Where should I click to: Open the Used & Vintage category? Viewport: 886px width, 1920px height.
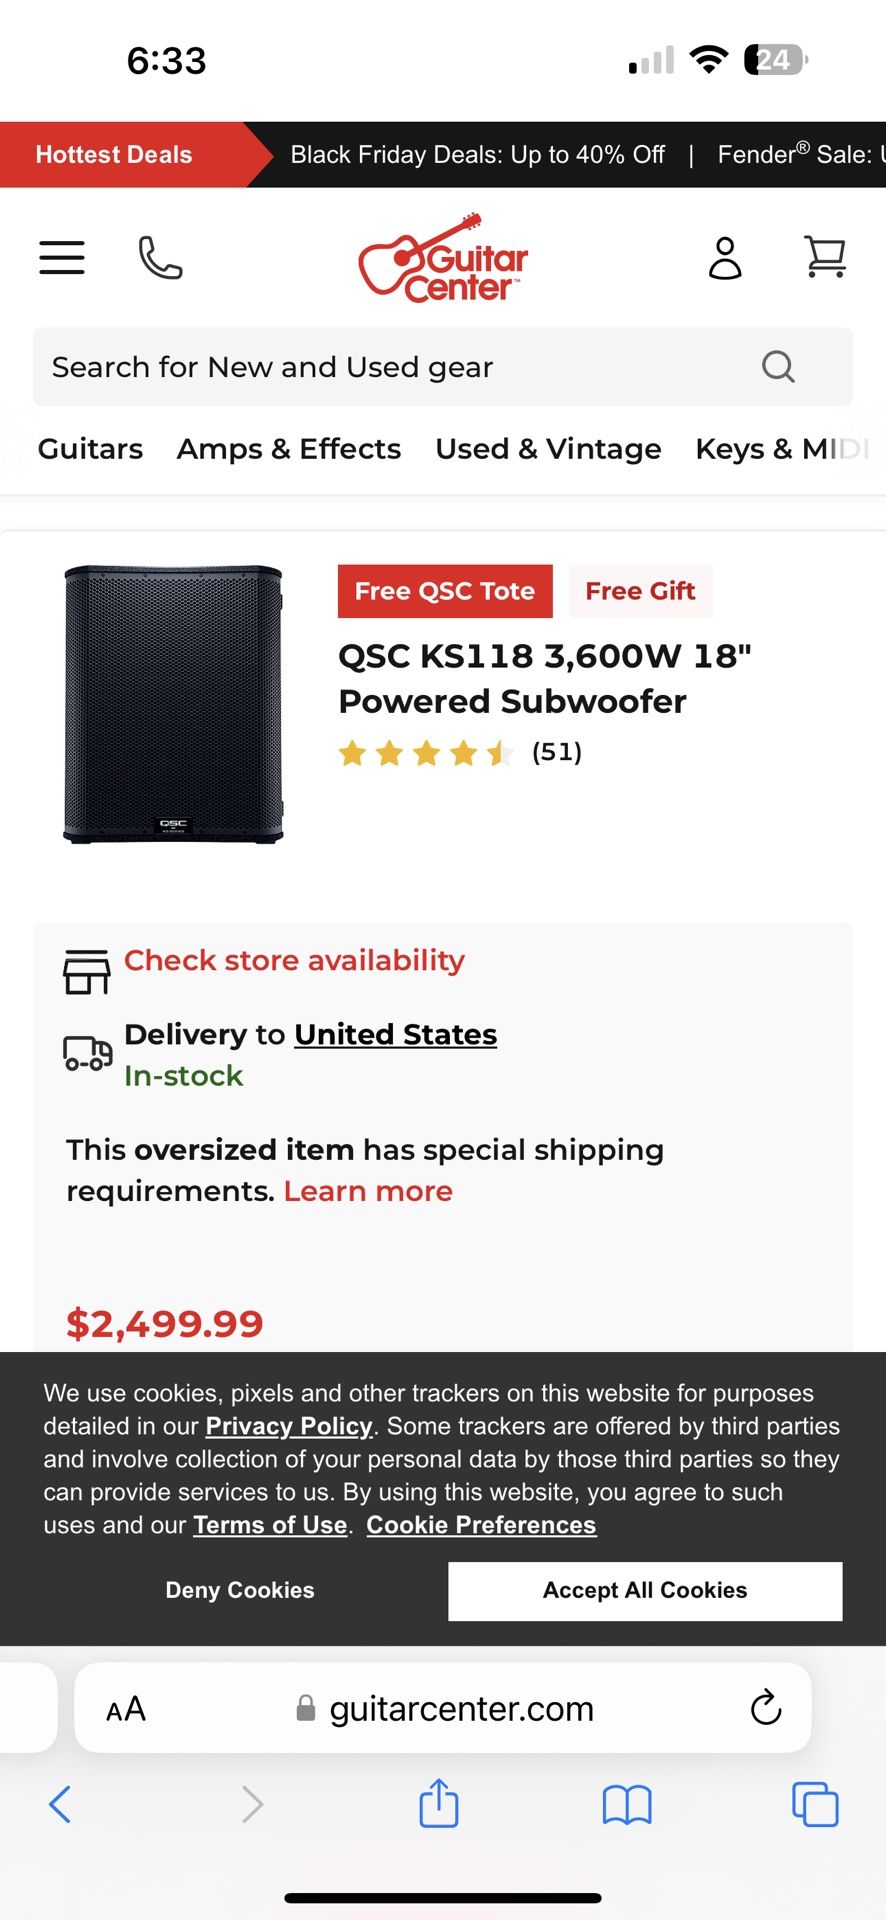(x=548, y=449)
